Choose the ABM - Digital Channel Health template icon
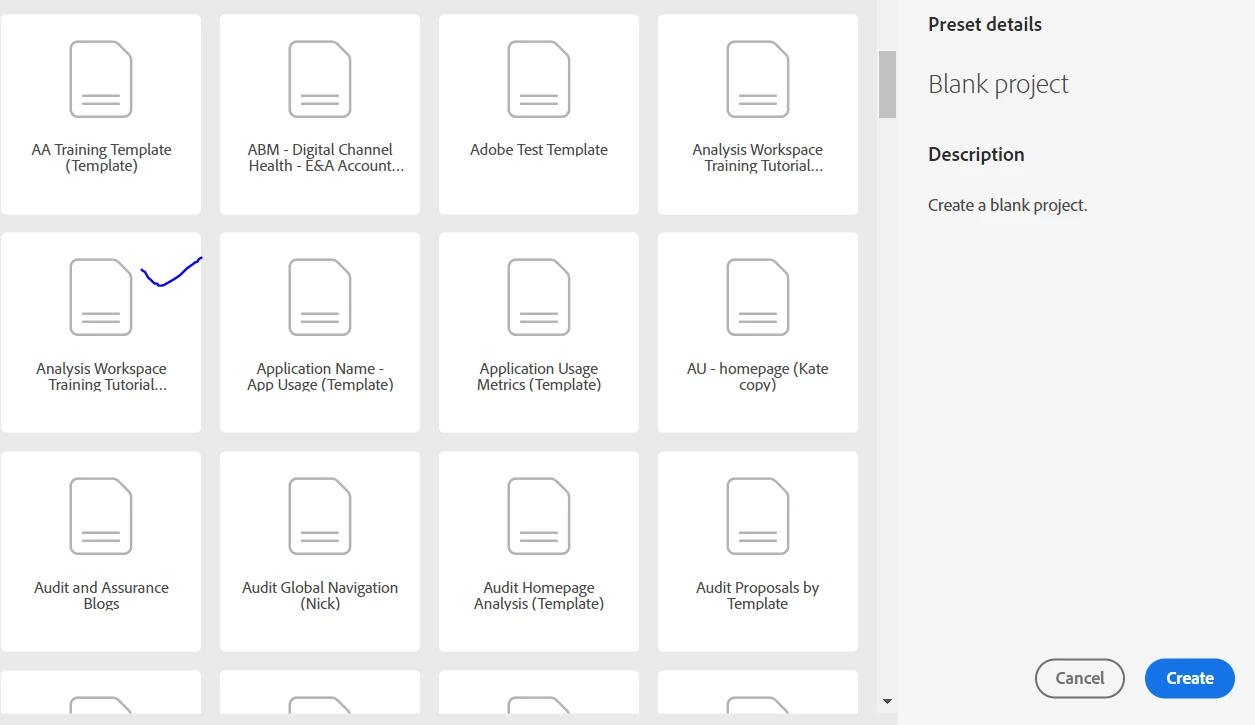 320,79
